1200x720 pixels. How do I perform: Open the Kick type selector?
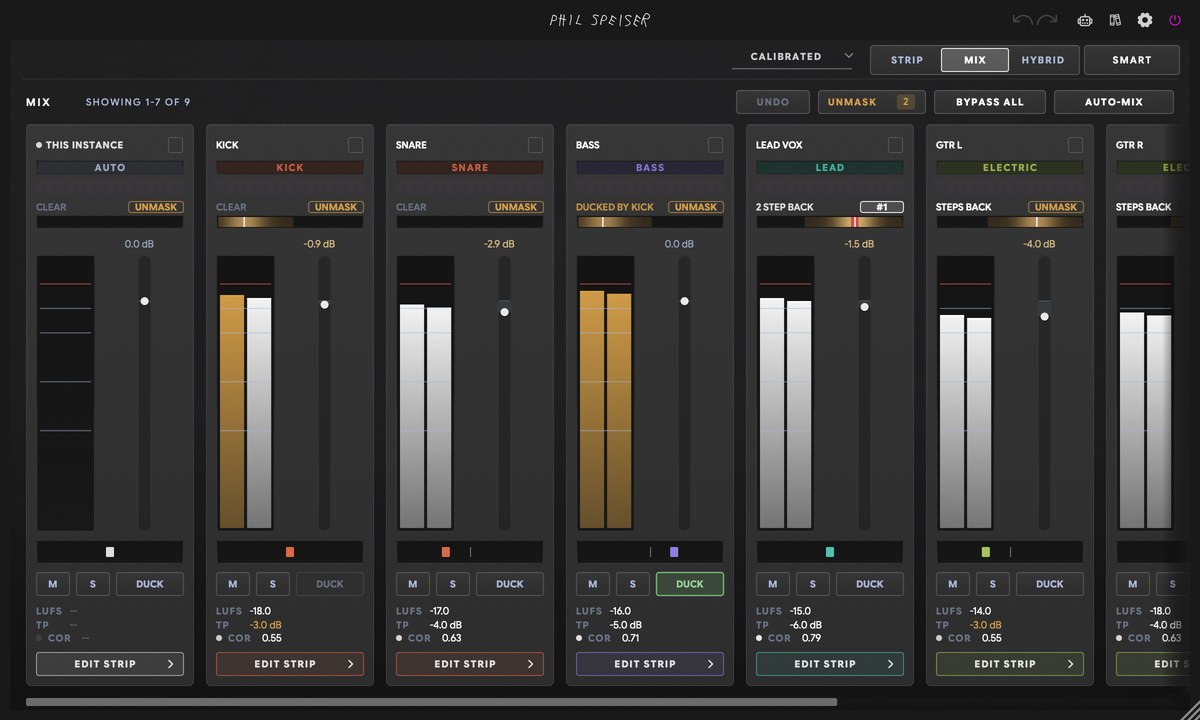click(x=290, y=168)
